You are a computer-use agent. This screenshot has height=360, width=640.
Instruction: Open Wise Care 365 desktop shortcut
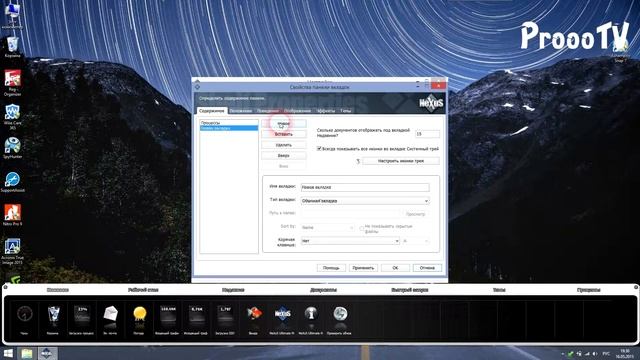[x=12, y=117]
